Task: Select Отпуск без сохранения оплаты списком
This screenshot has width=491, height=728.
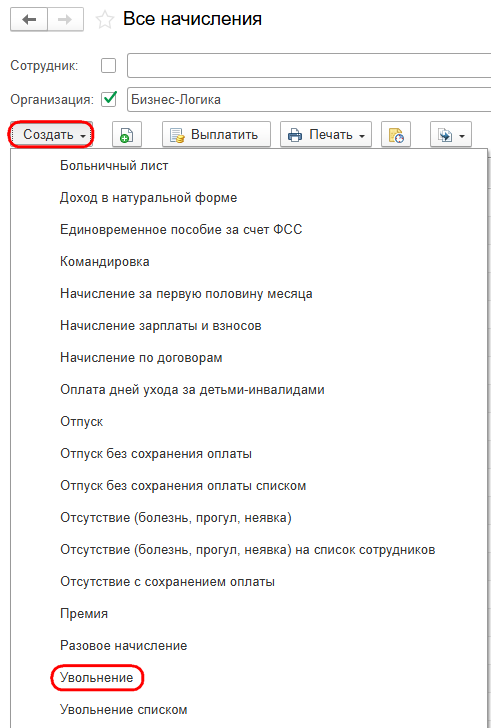Action: (183, 486)
